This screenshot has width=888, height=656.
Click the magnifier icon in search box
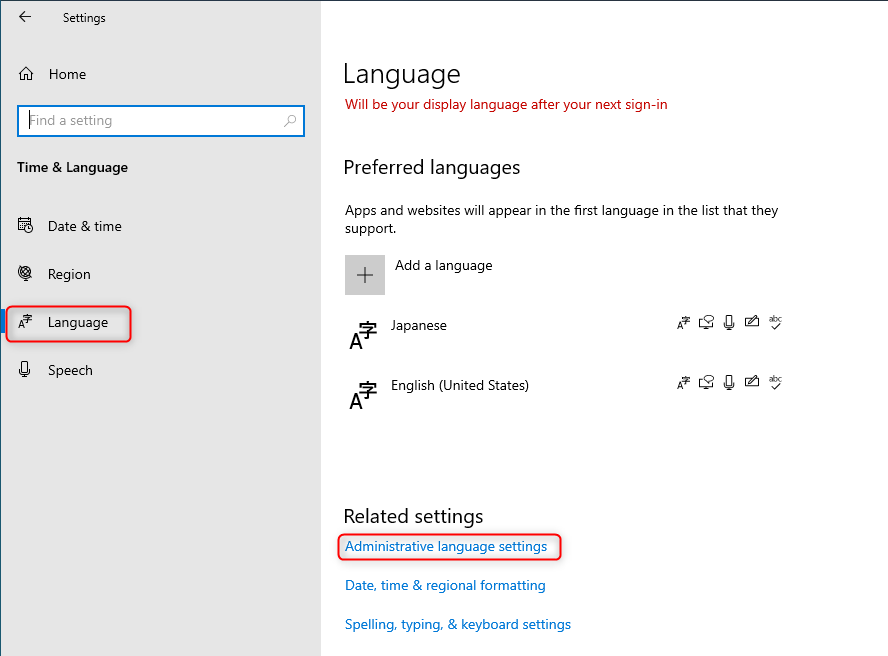tap(290, 121)
